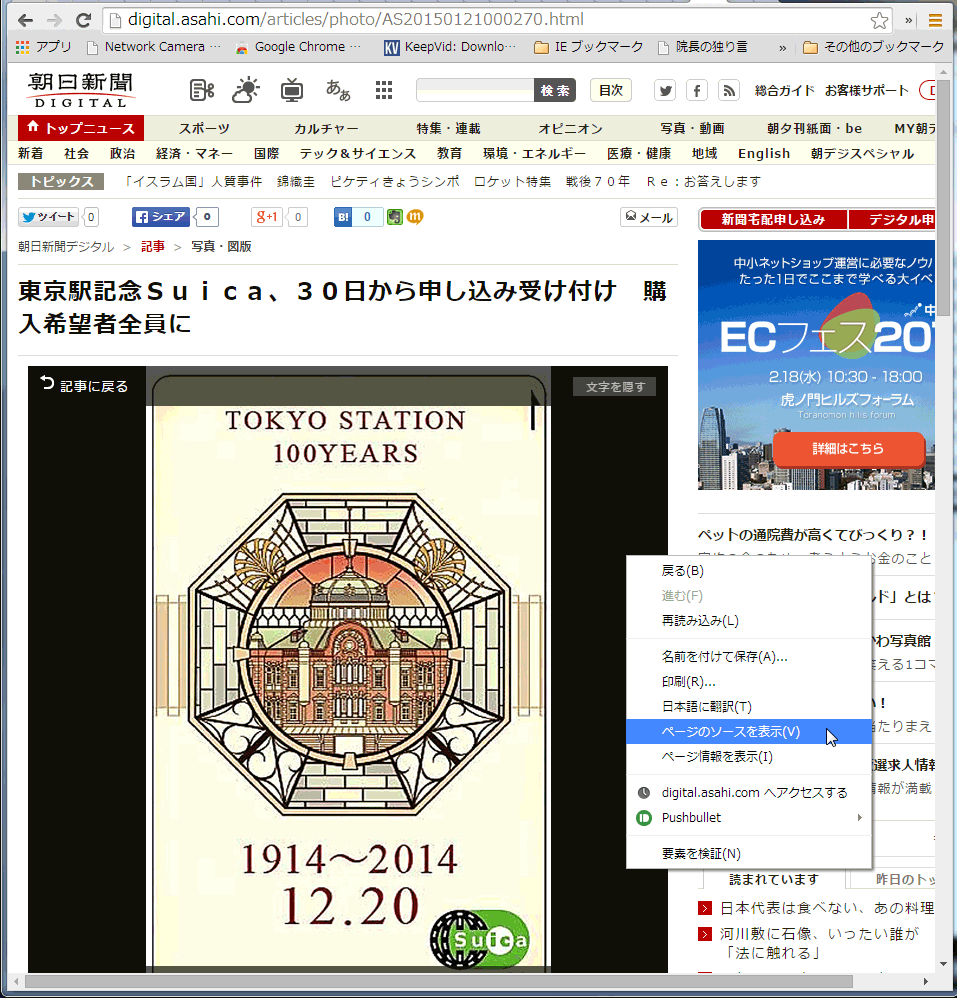Click the 文字を隠す button
The height and width of the screenshot is (998, 957).
(615, 386)
